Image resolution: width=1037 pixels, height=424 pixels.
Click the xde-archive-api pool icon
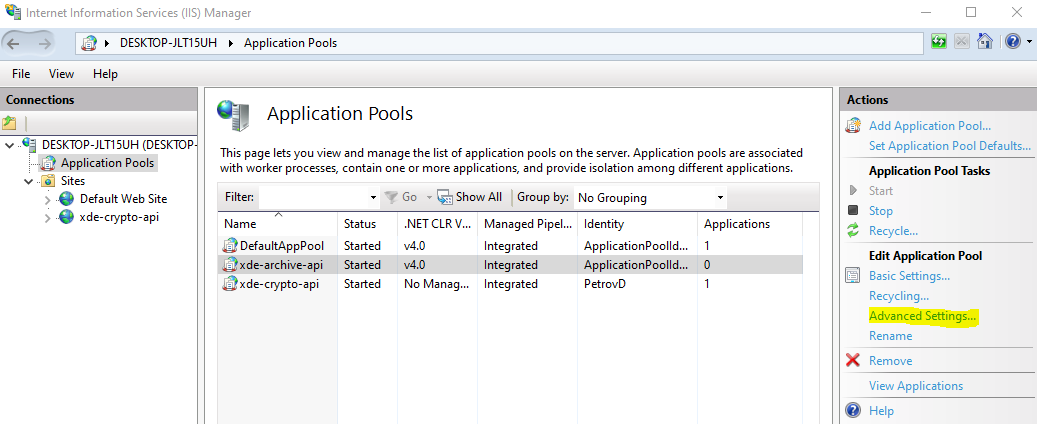pos(229,265)
